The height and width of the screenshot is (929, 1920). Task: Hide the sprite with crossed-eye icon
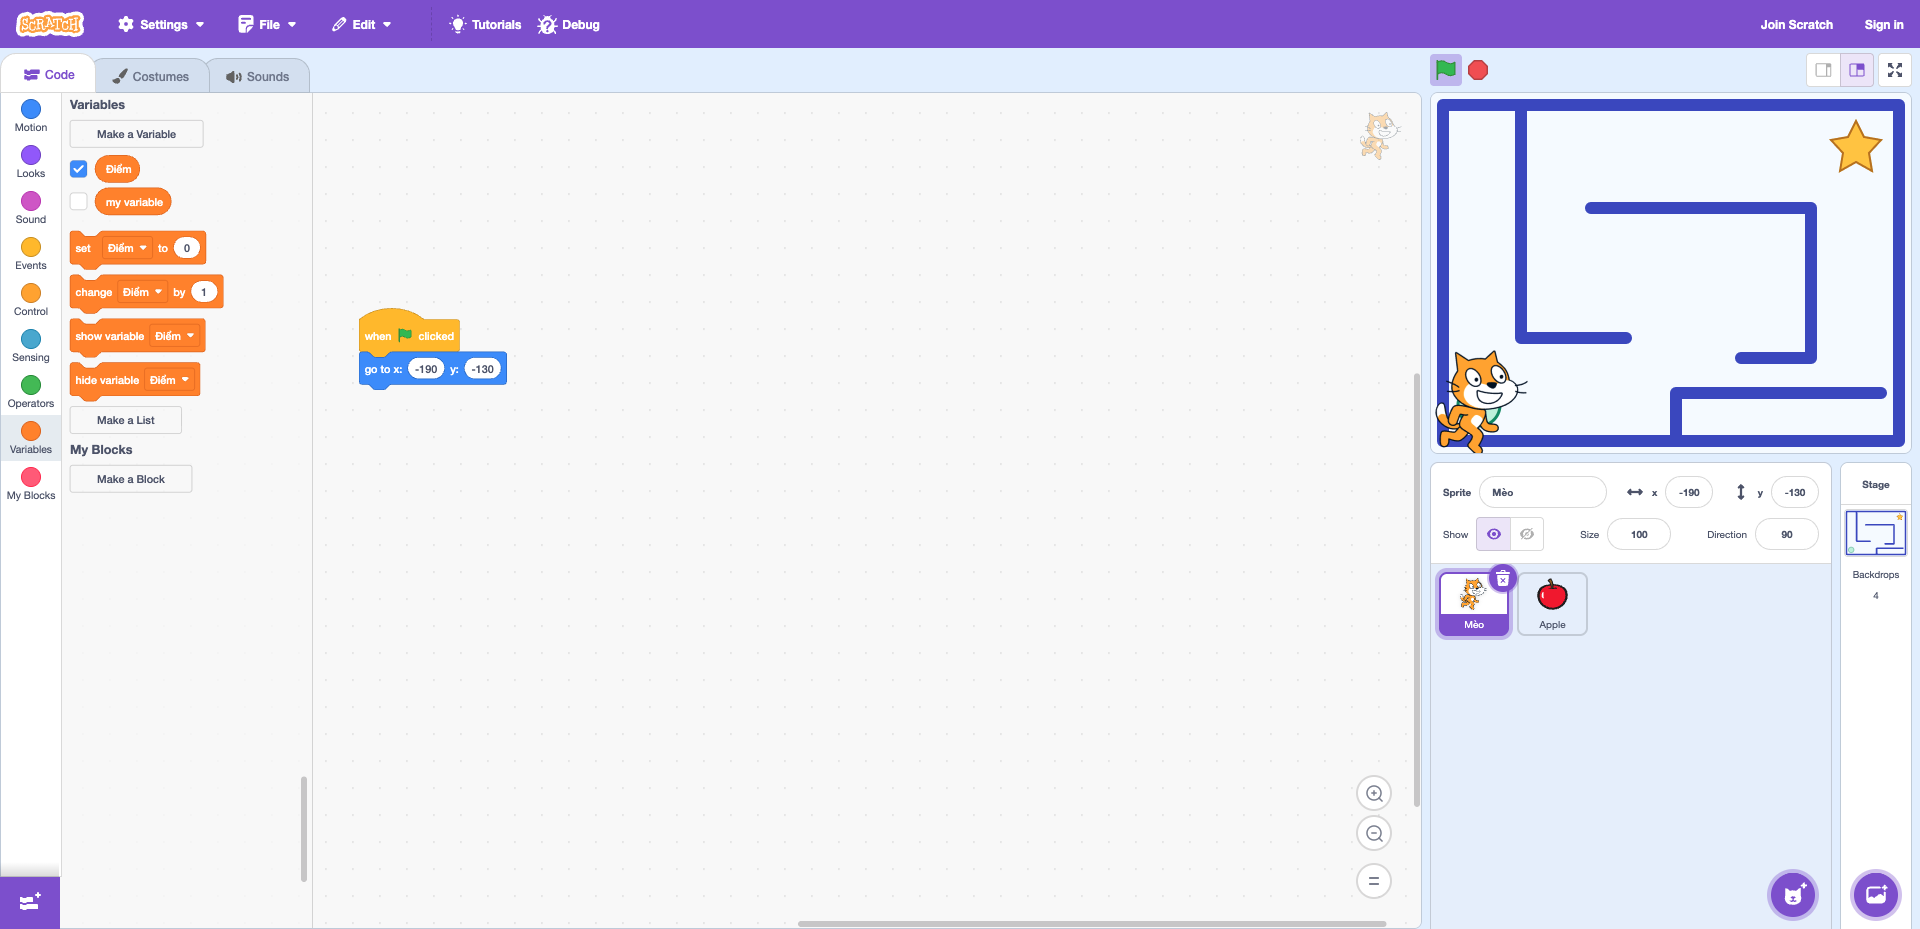1527,534
